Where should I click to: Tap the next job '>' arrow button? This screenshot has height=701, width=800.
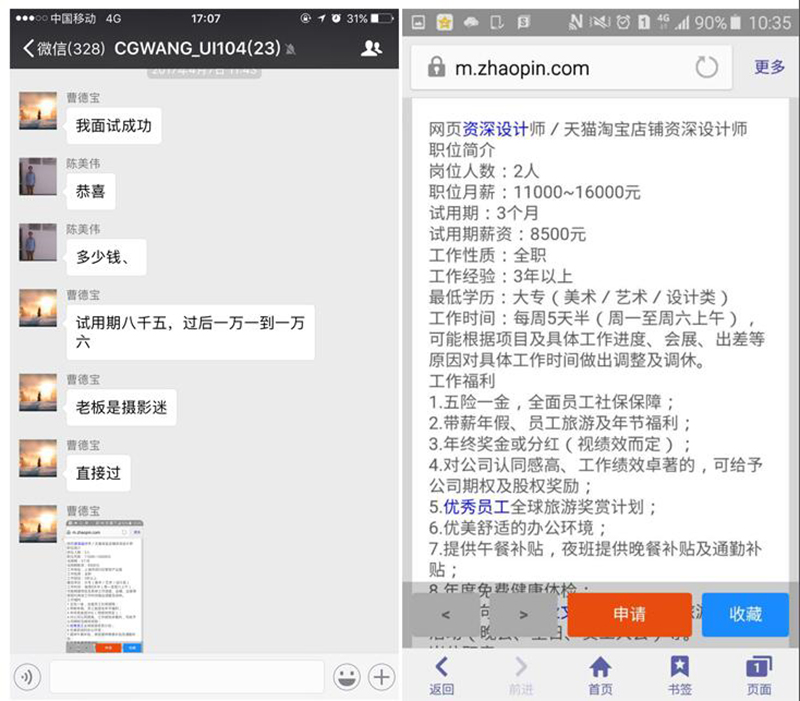523,615
